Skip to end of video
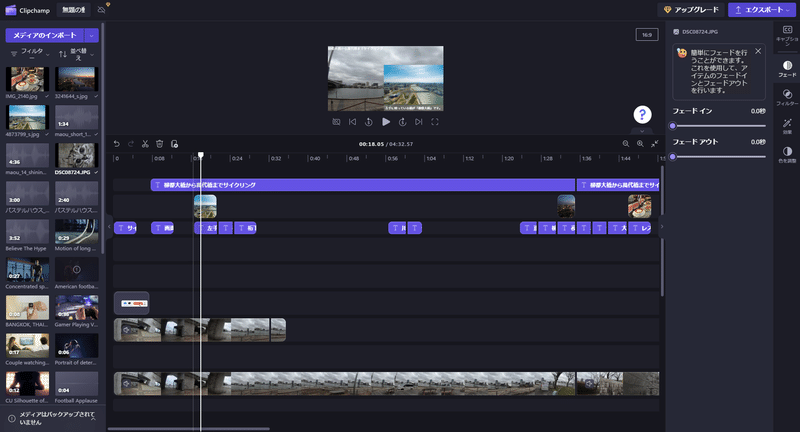Screen dimensions: 800x432 418,122
